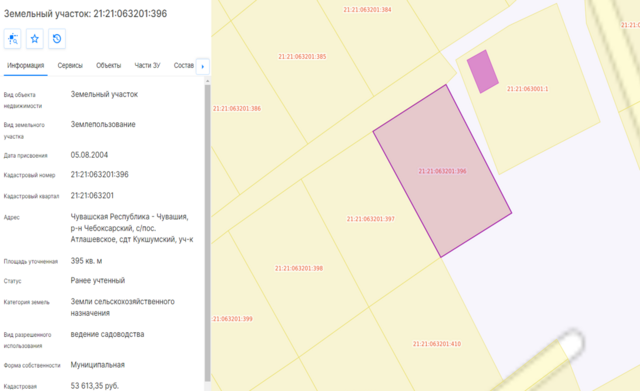This screenshot has height=391, width=640.
Task: Click the panel title Земельный участок: 21:21:063201:396
Action: pos(85,13)
